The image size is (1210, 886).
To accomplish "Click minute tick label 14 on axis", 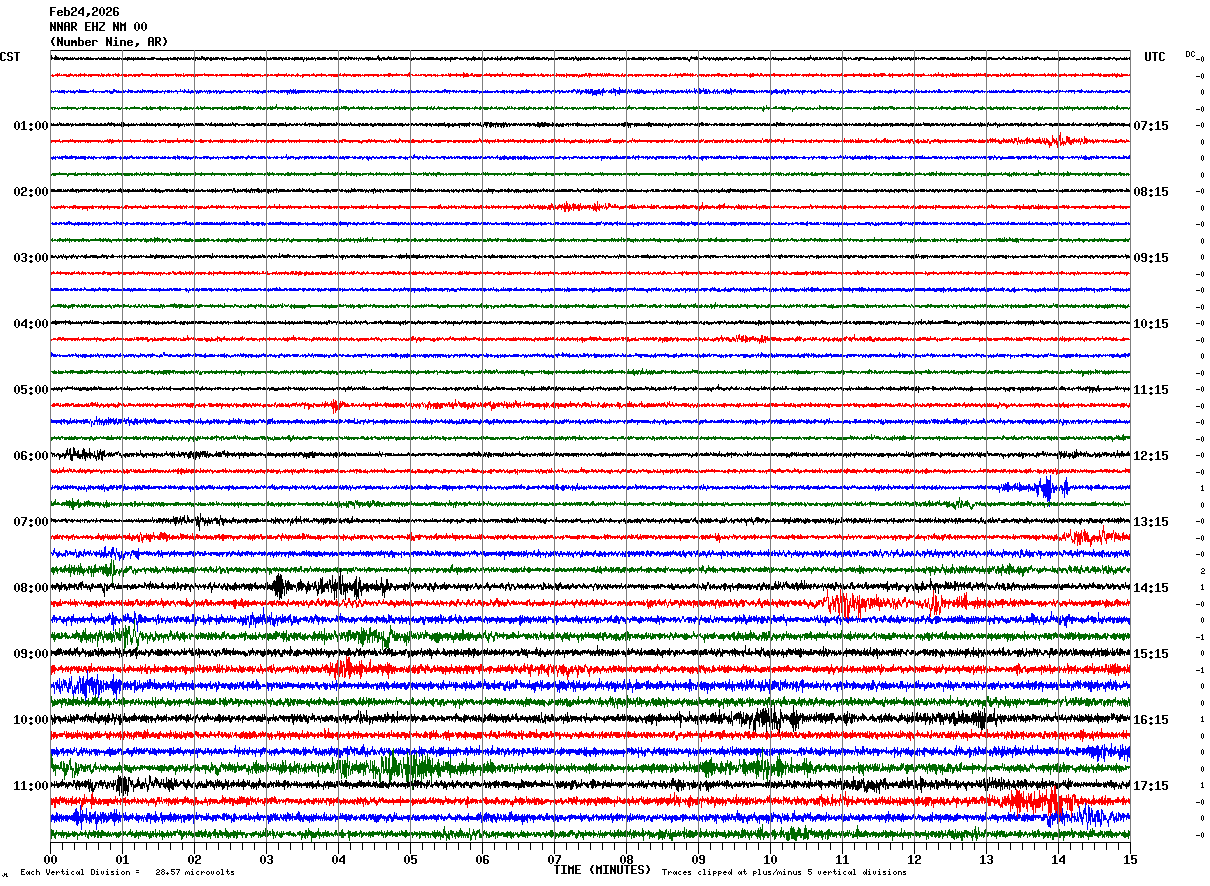I will (1058, 859).
